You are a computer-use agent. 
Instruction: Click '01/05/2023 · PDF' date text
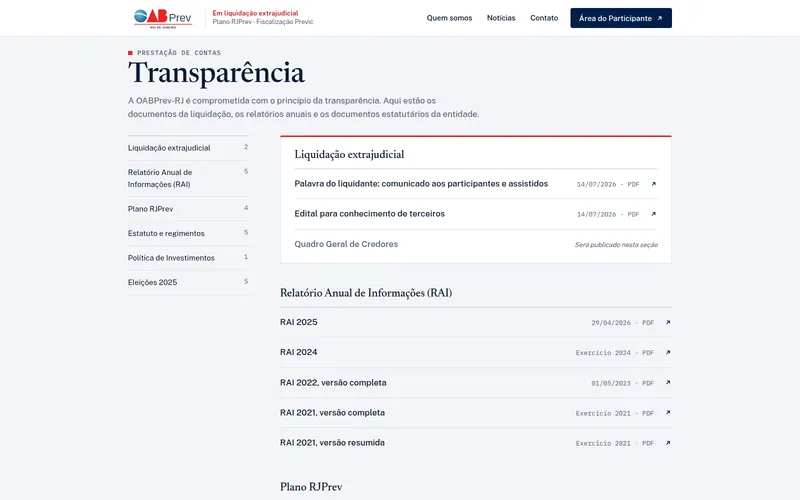click(622, 383)
